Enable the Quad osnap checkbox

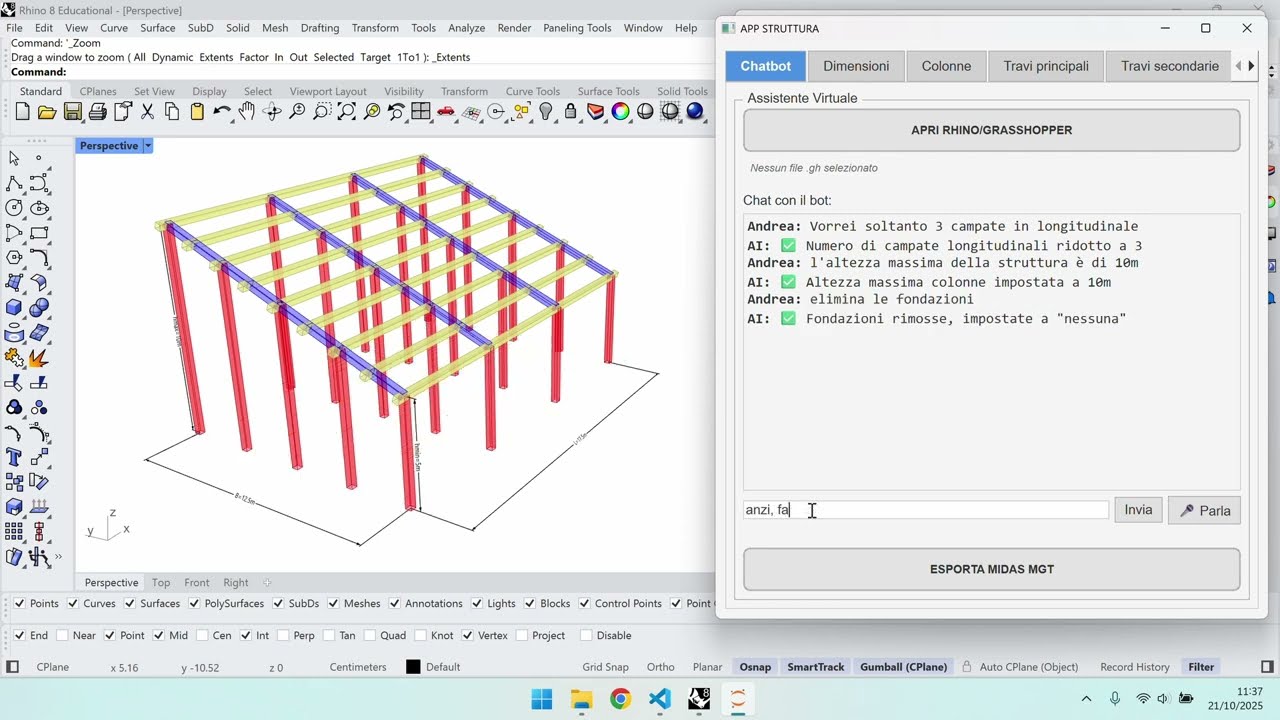click(x=370, y=635)
